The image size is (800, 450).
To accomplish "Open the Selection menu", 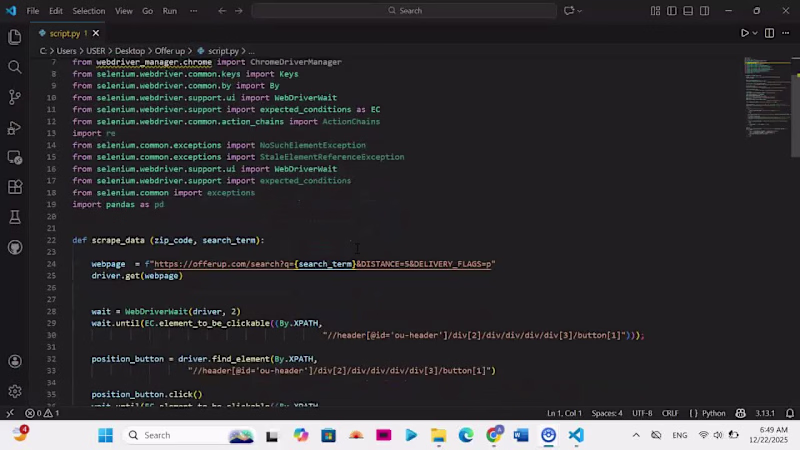I will pos(89,11).
